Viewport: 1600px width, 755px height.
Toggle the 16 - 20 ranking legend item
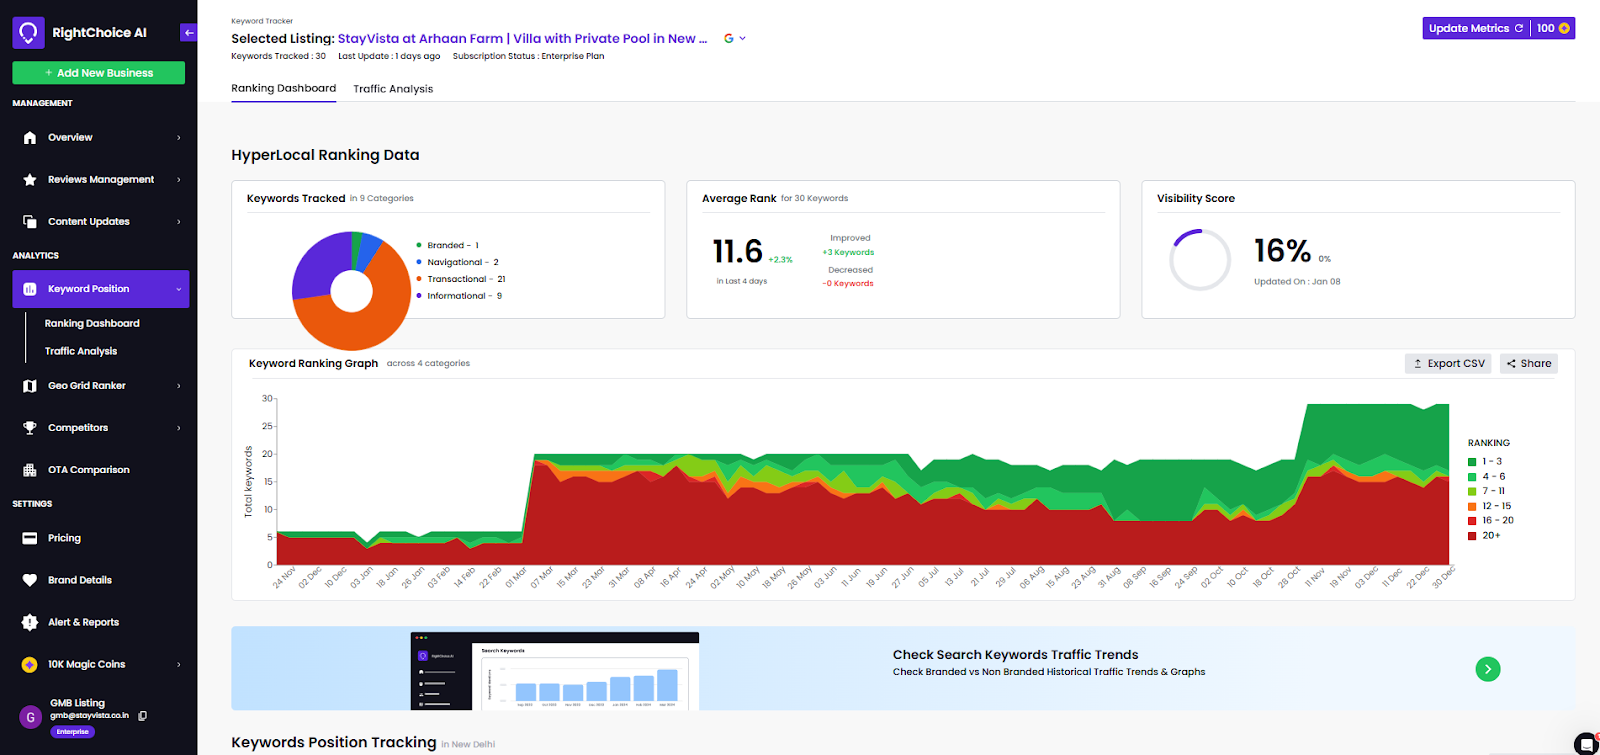[x=1491, y=521]
